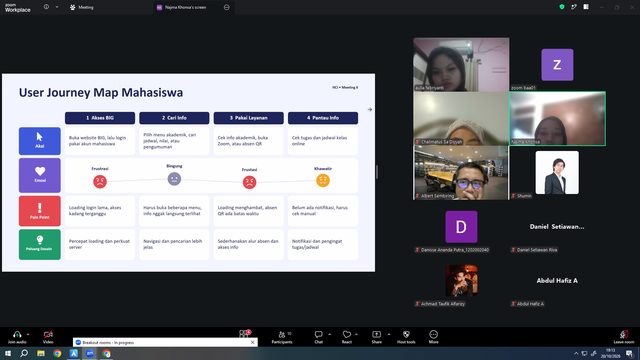Expand the Join audio options arrow
Image resolution: width=640 pixels, height=360 pixels.
pos(28,334)
